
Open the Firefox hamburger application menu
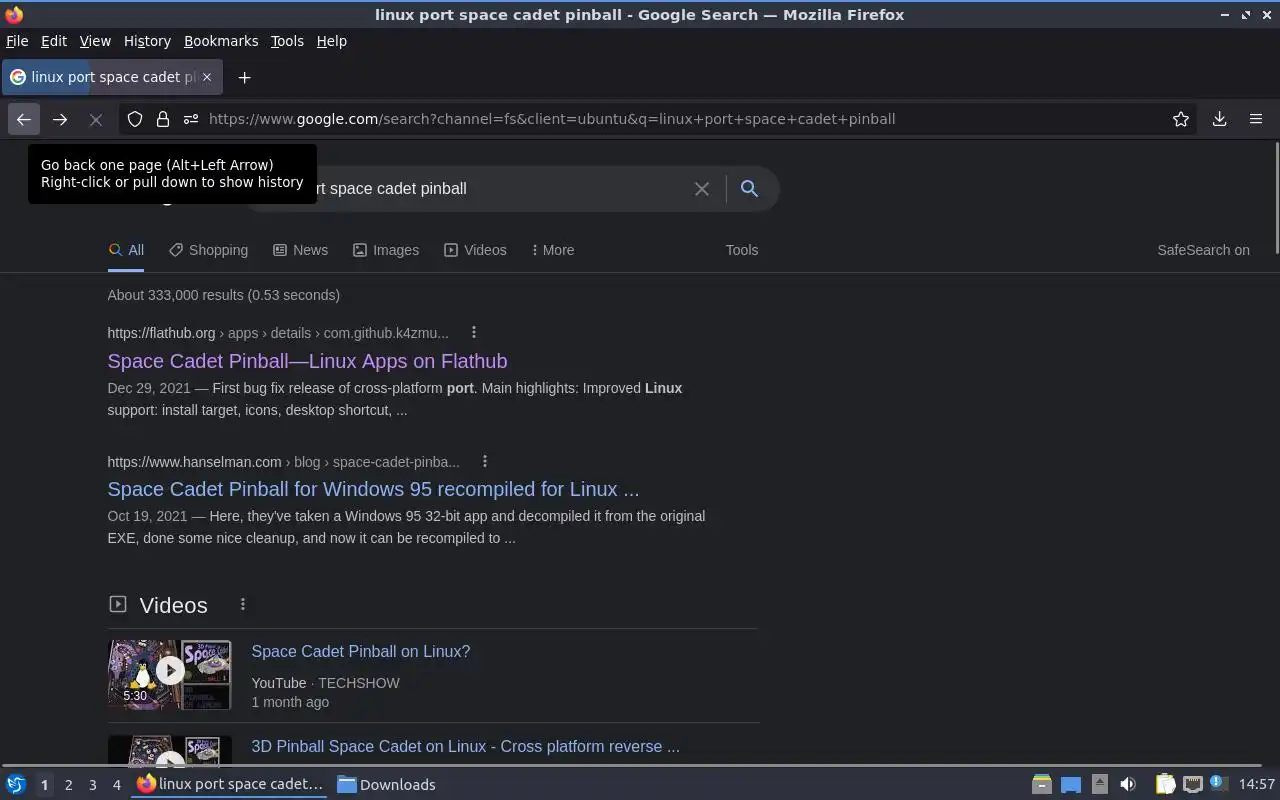(1256, 119)
